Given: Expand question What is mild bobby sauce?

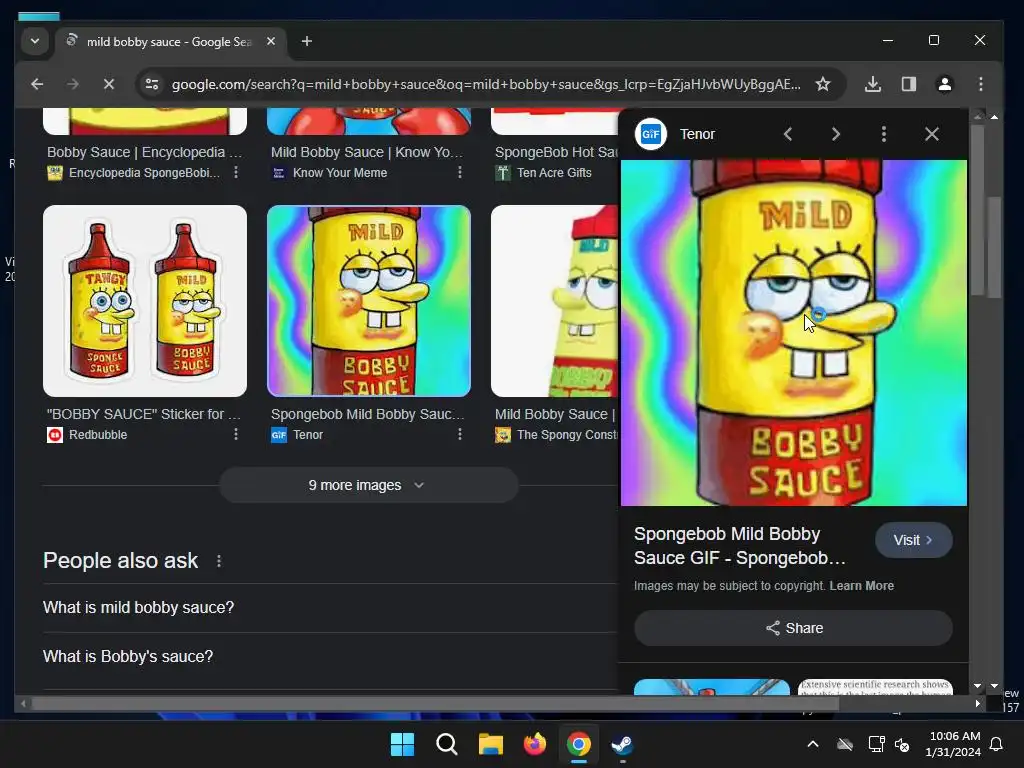Looking at the screenshot, I should pos(330,607).
